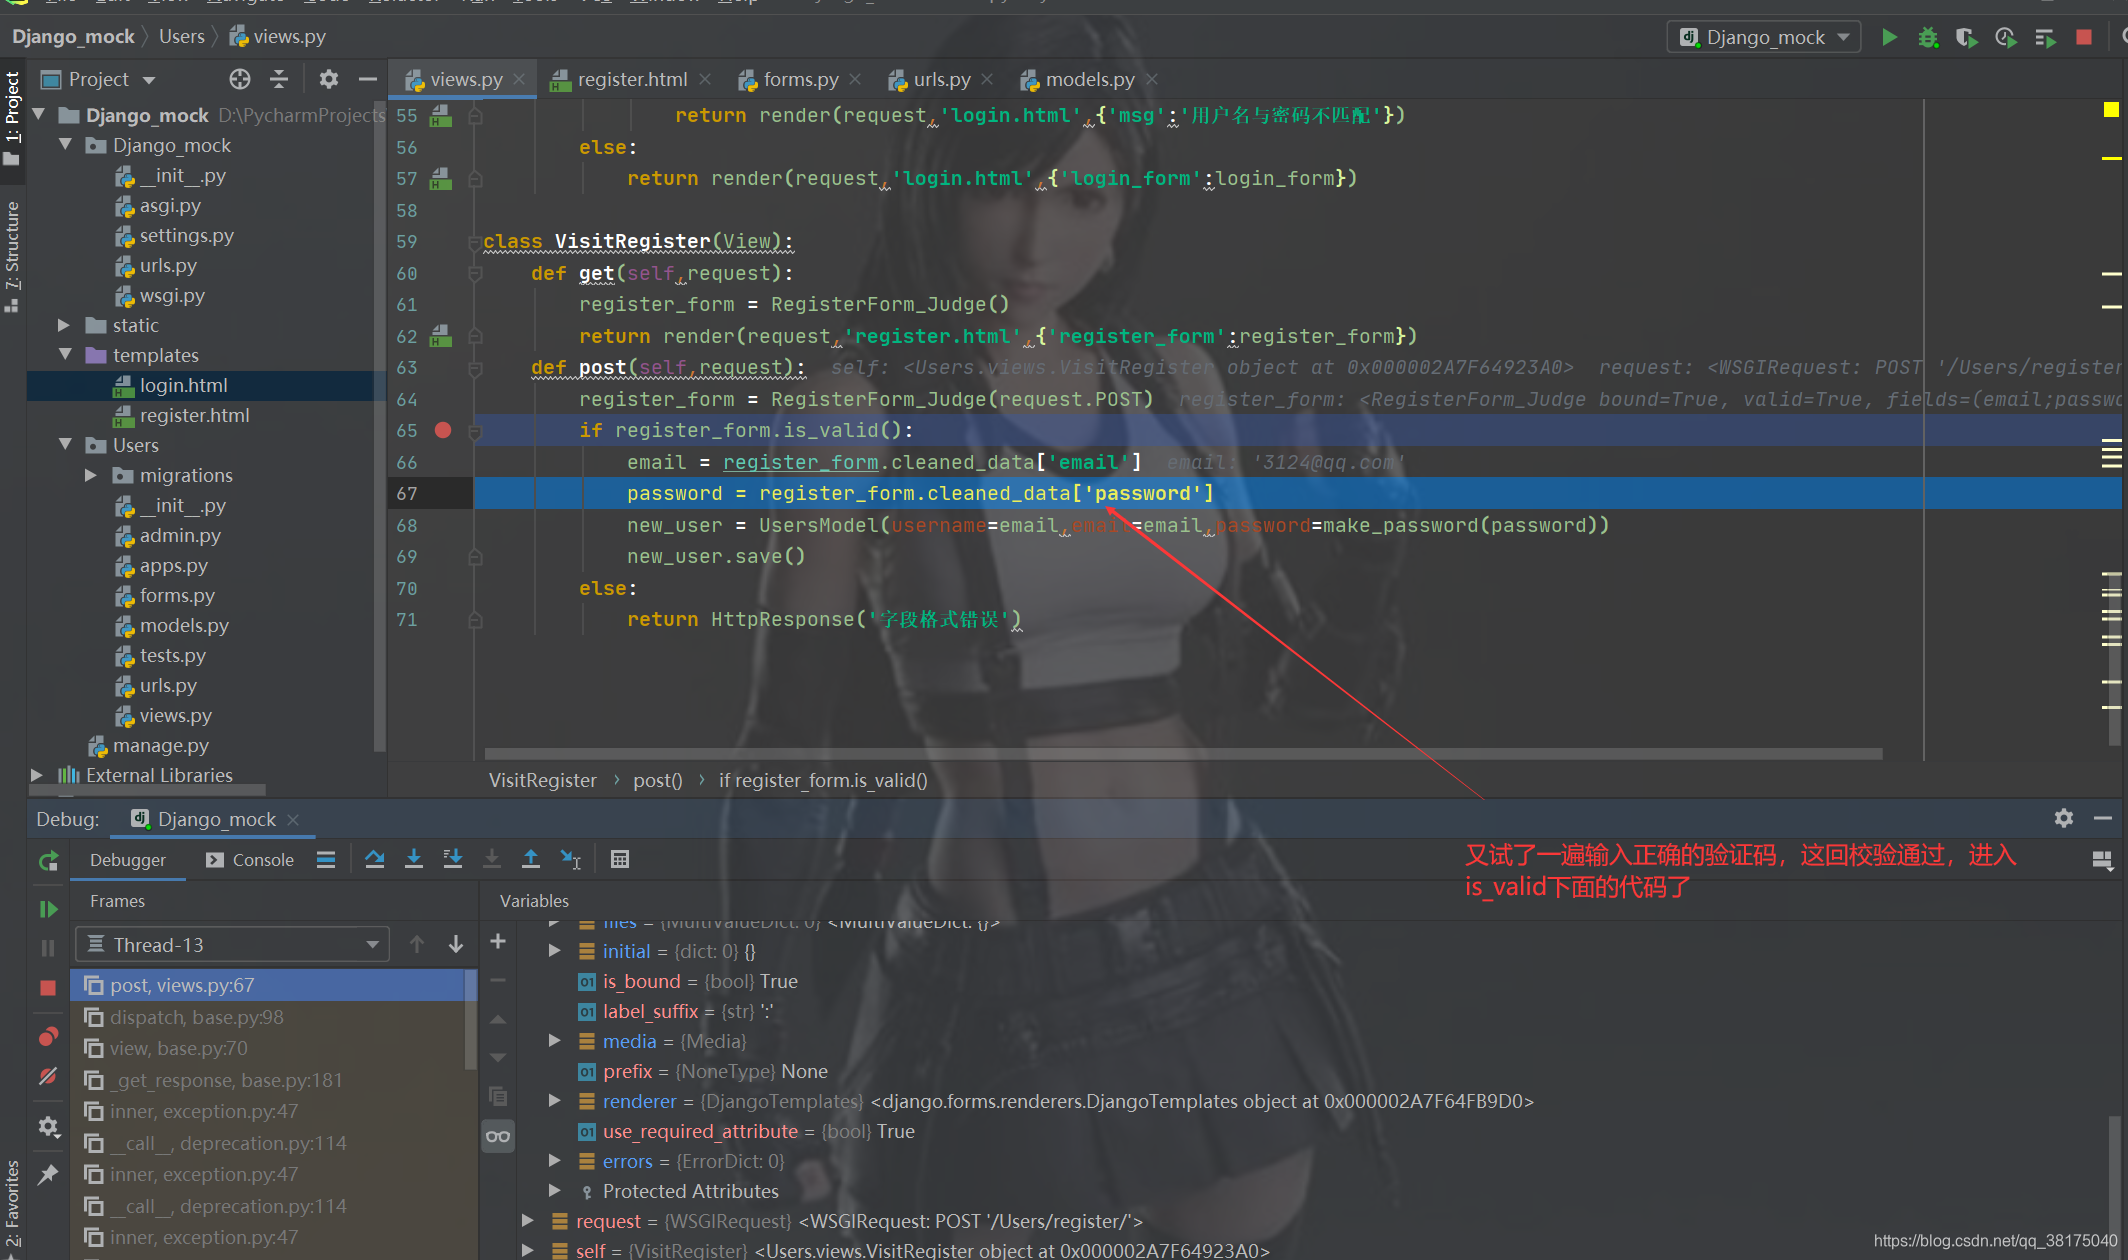Open Console tab in debugger
Viewport: 2128px width, 1260px height.
pyautogui.click(x=250, y=860)
